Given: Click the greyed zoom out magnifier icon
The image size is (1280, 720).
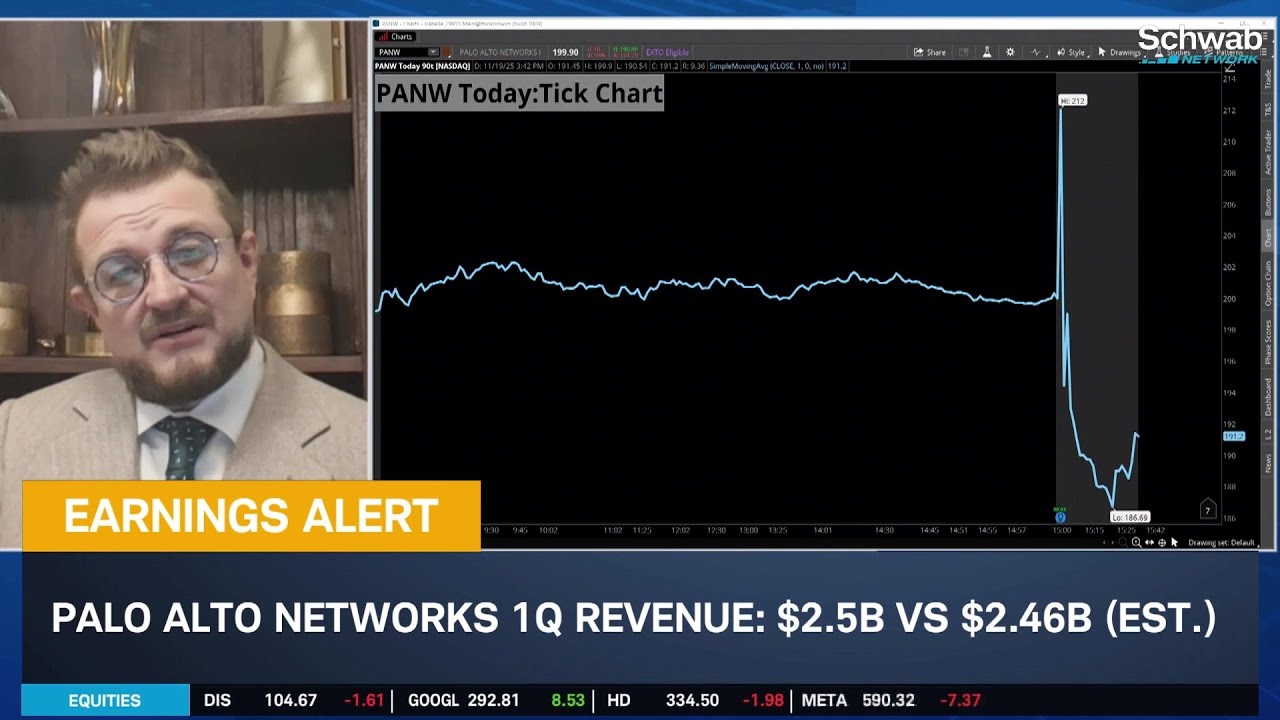Looking at the screenshot, I should pos(1123,542).
